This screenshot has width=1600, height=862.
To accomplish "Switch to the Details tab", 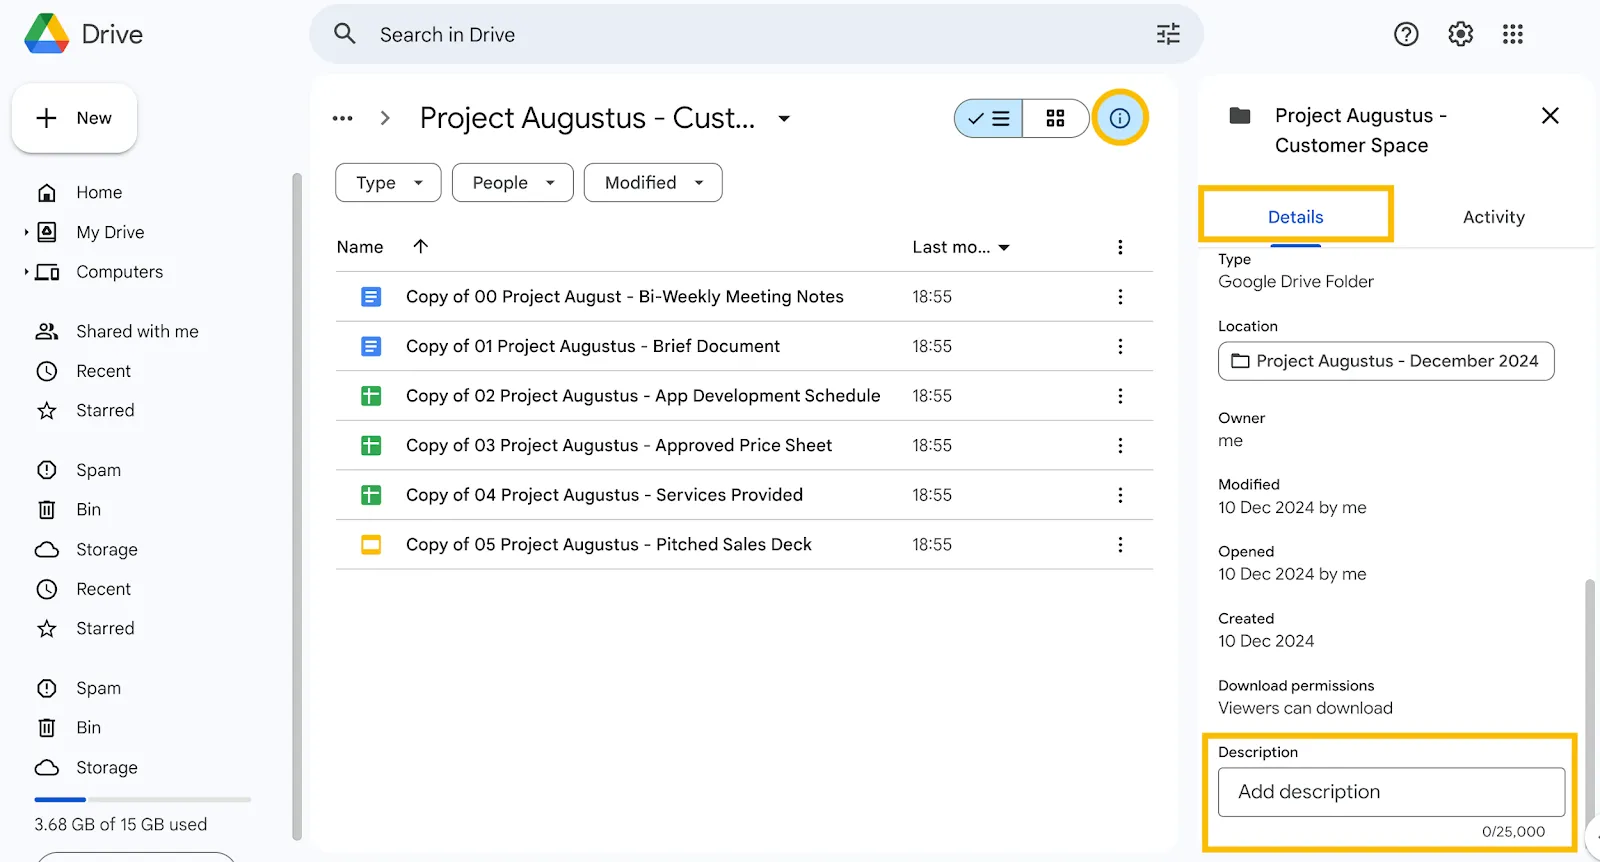I will [x=1295, y=217].
